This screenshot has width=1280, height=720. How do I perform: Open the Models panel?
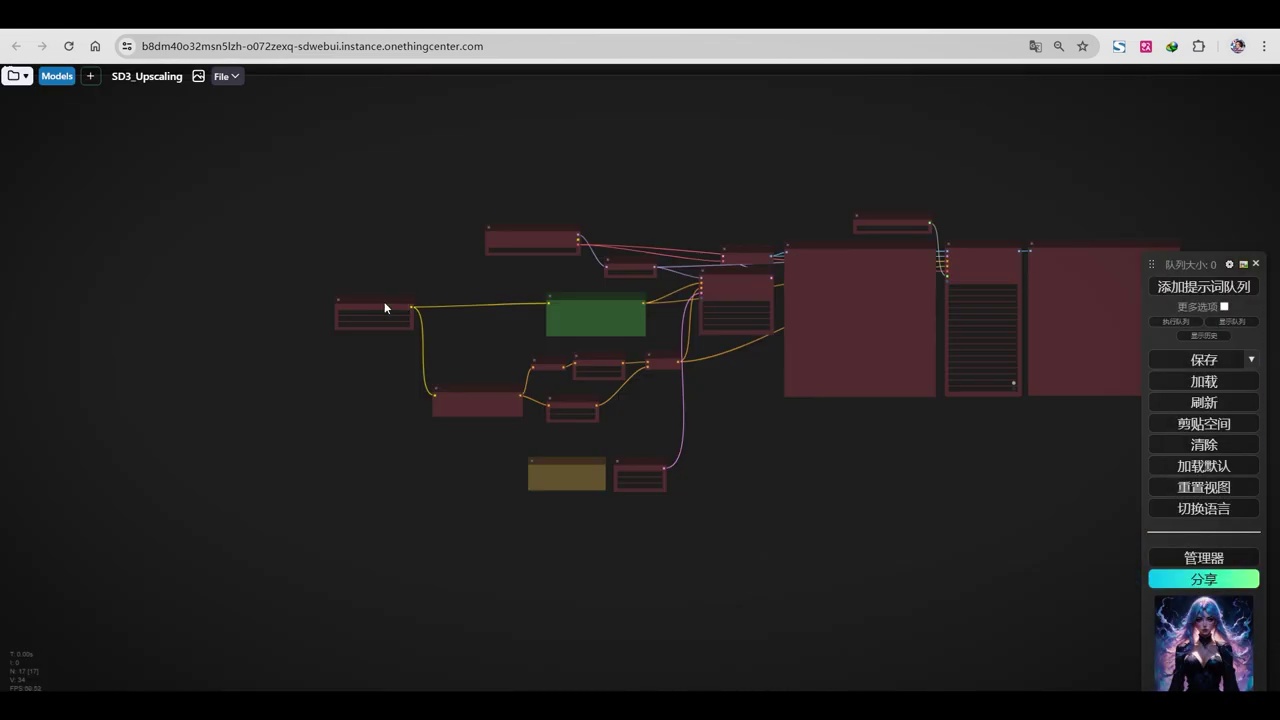pyautogui.click(x=57, y=76)
